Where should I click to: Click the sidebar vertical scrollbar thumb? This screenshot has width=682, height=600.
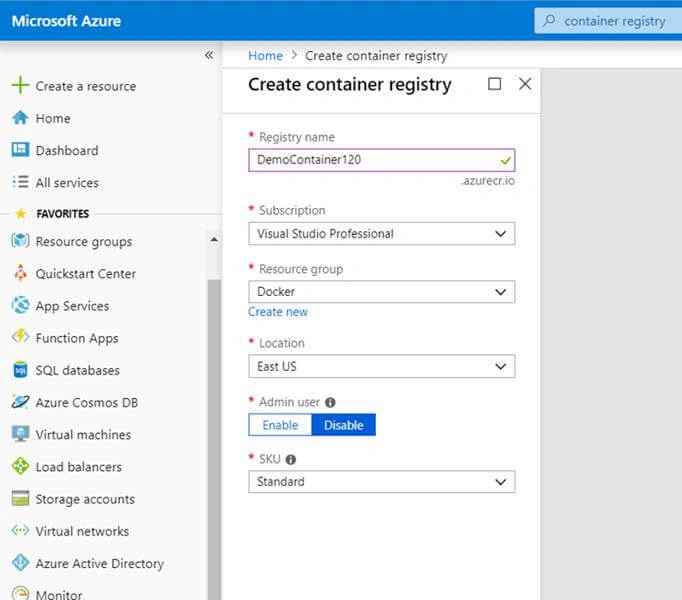coord(214,439)
